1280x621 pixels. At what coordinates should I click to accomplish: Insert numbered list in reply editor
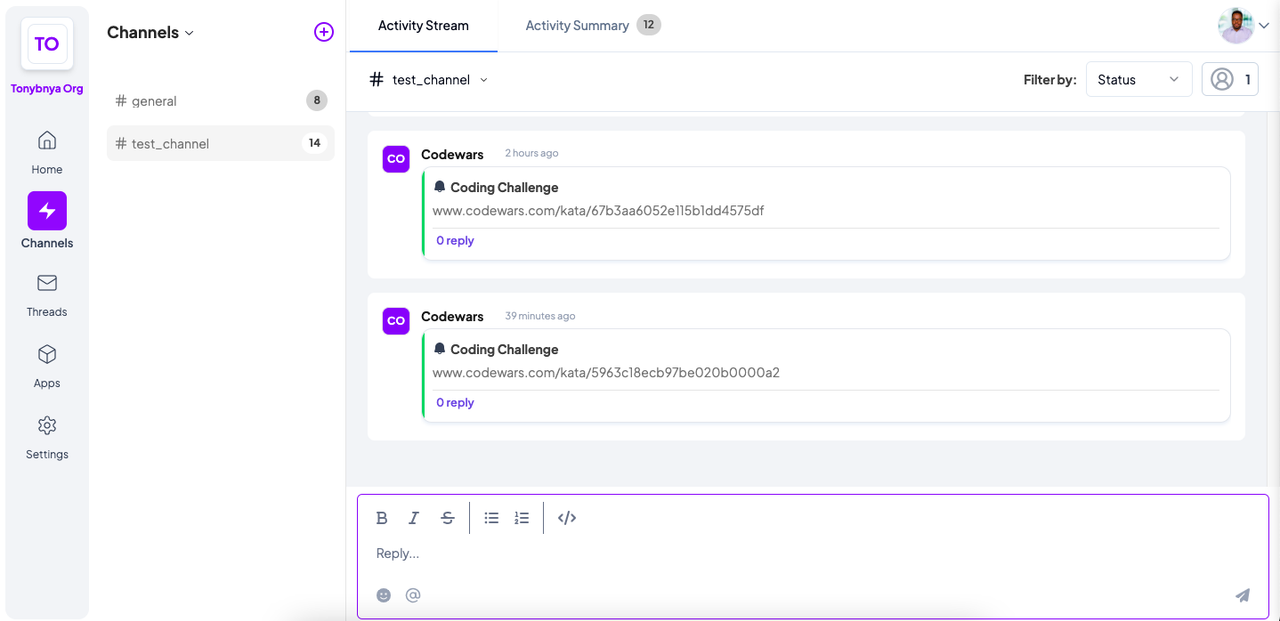coord(522,518)
